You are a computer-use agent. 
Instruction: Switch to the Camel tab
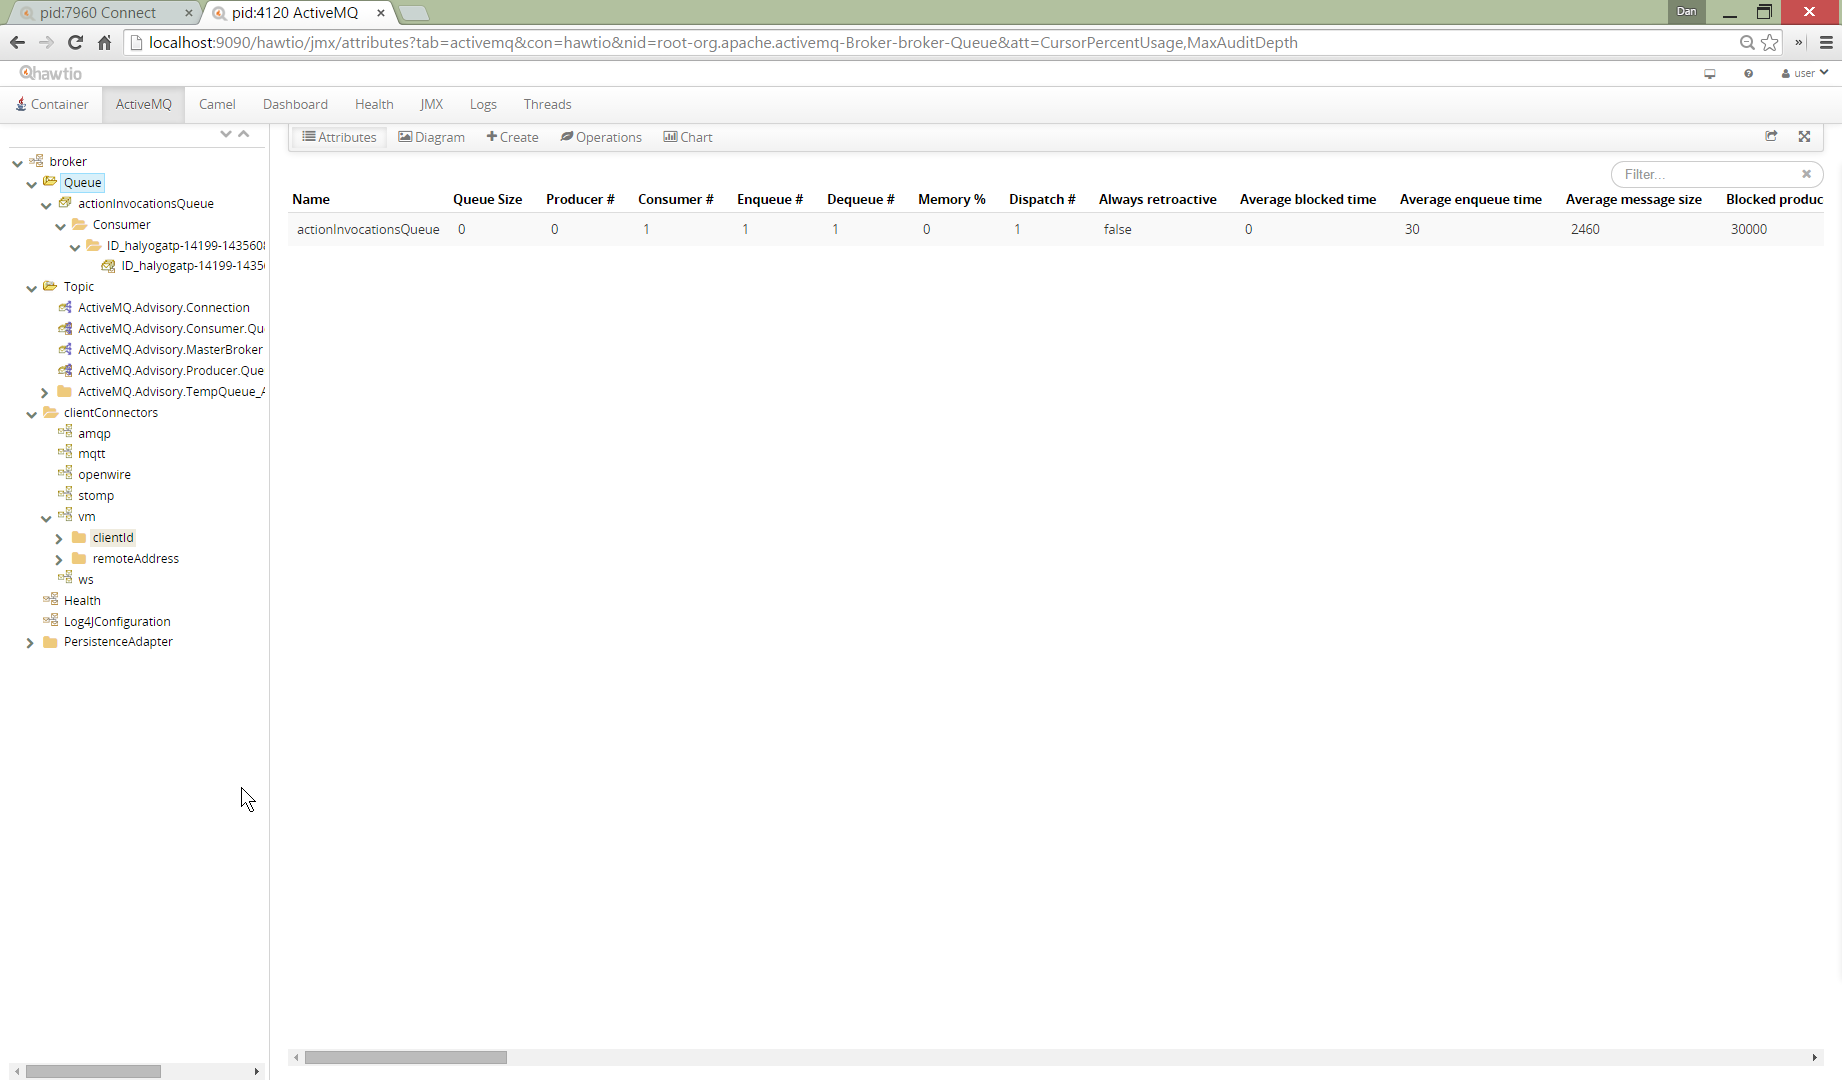click(x=217, y=104)
